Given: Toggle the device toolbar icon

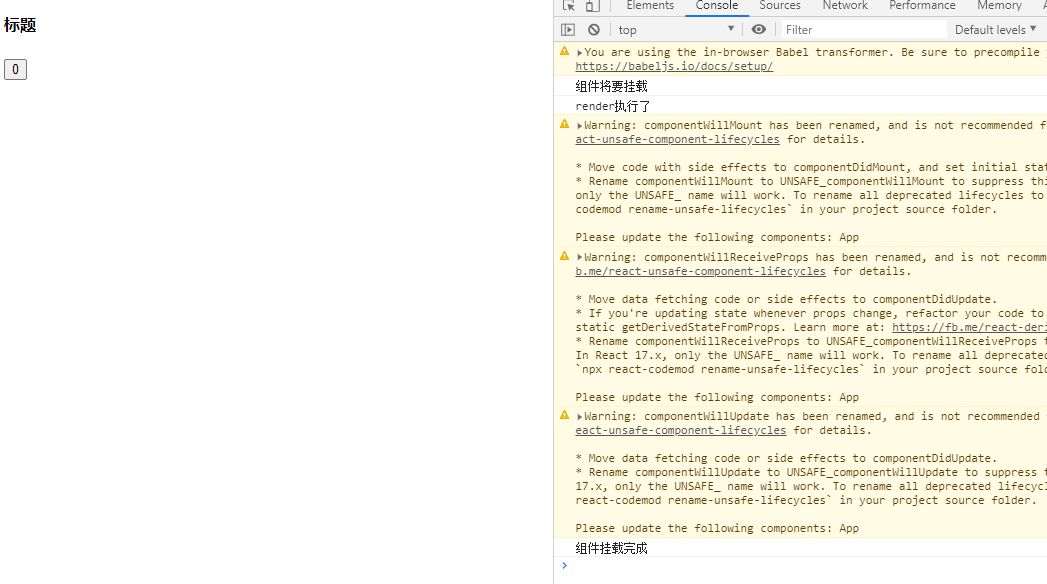Looking at the screenshot, I should tap(592, 5).
